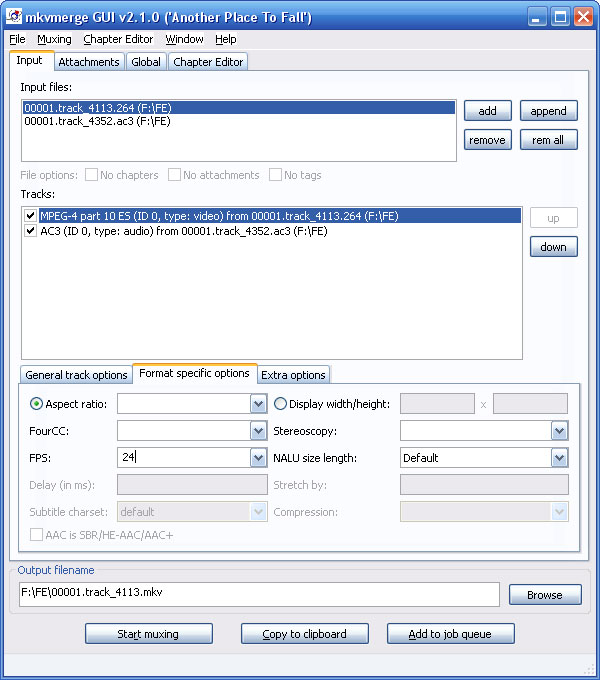Select the Display width/height radio button

point(280,404)
